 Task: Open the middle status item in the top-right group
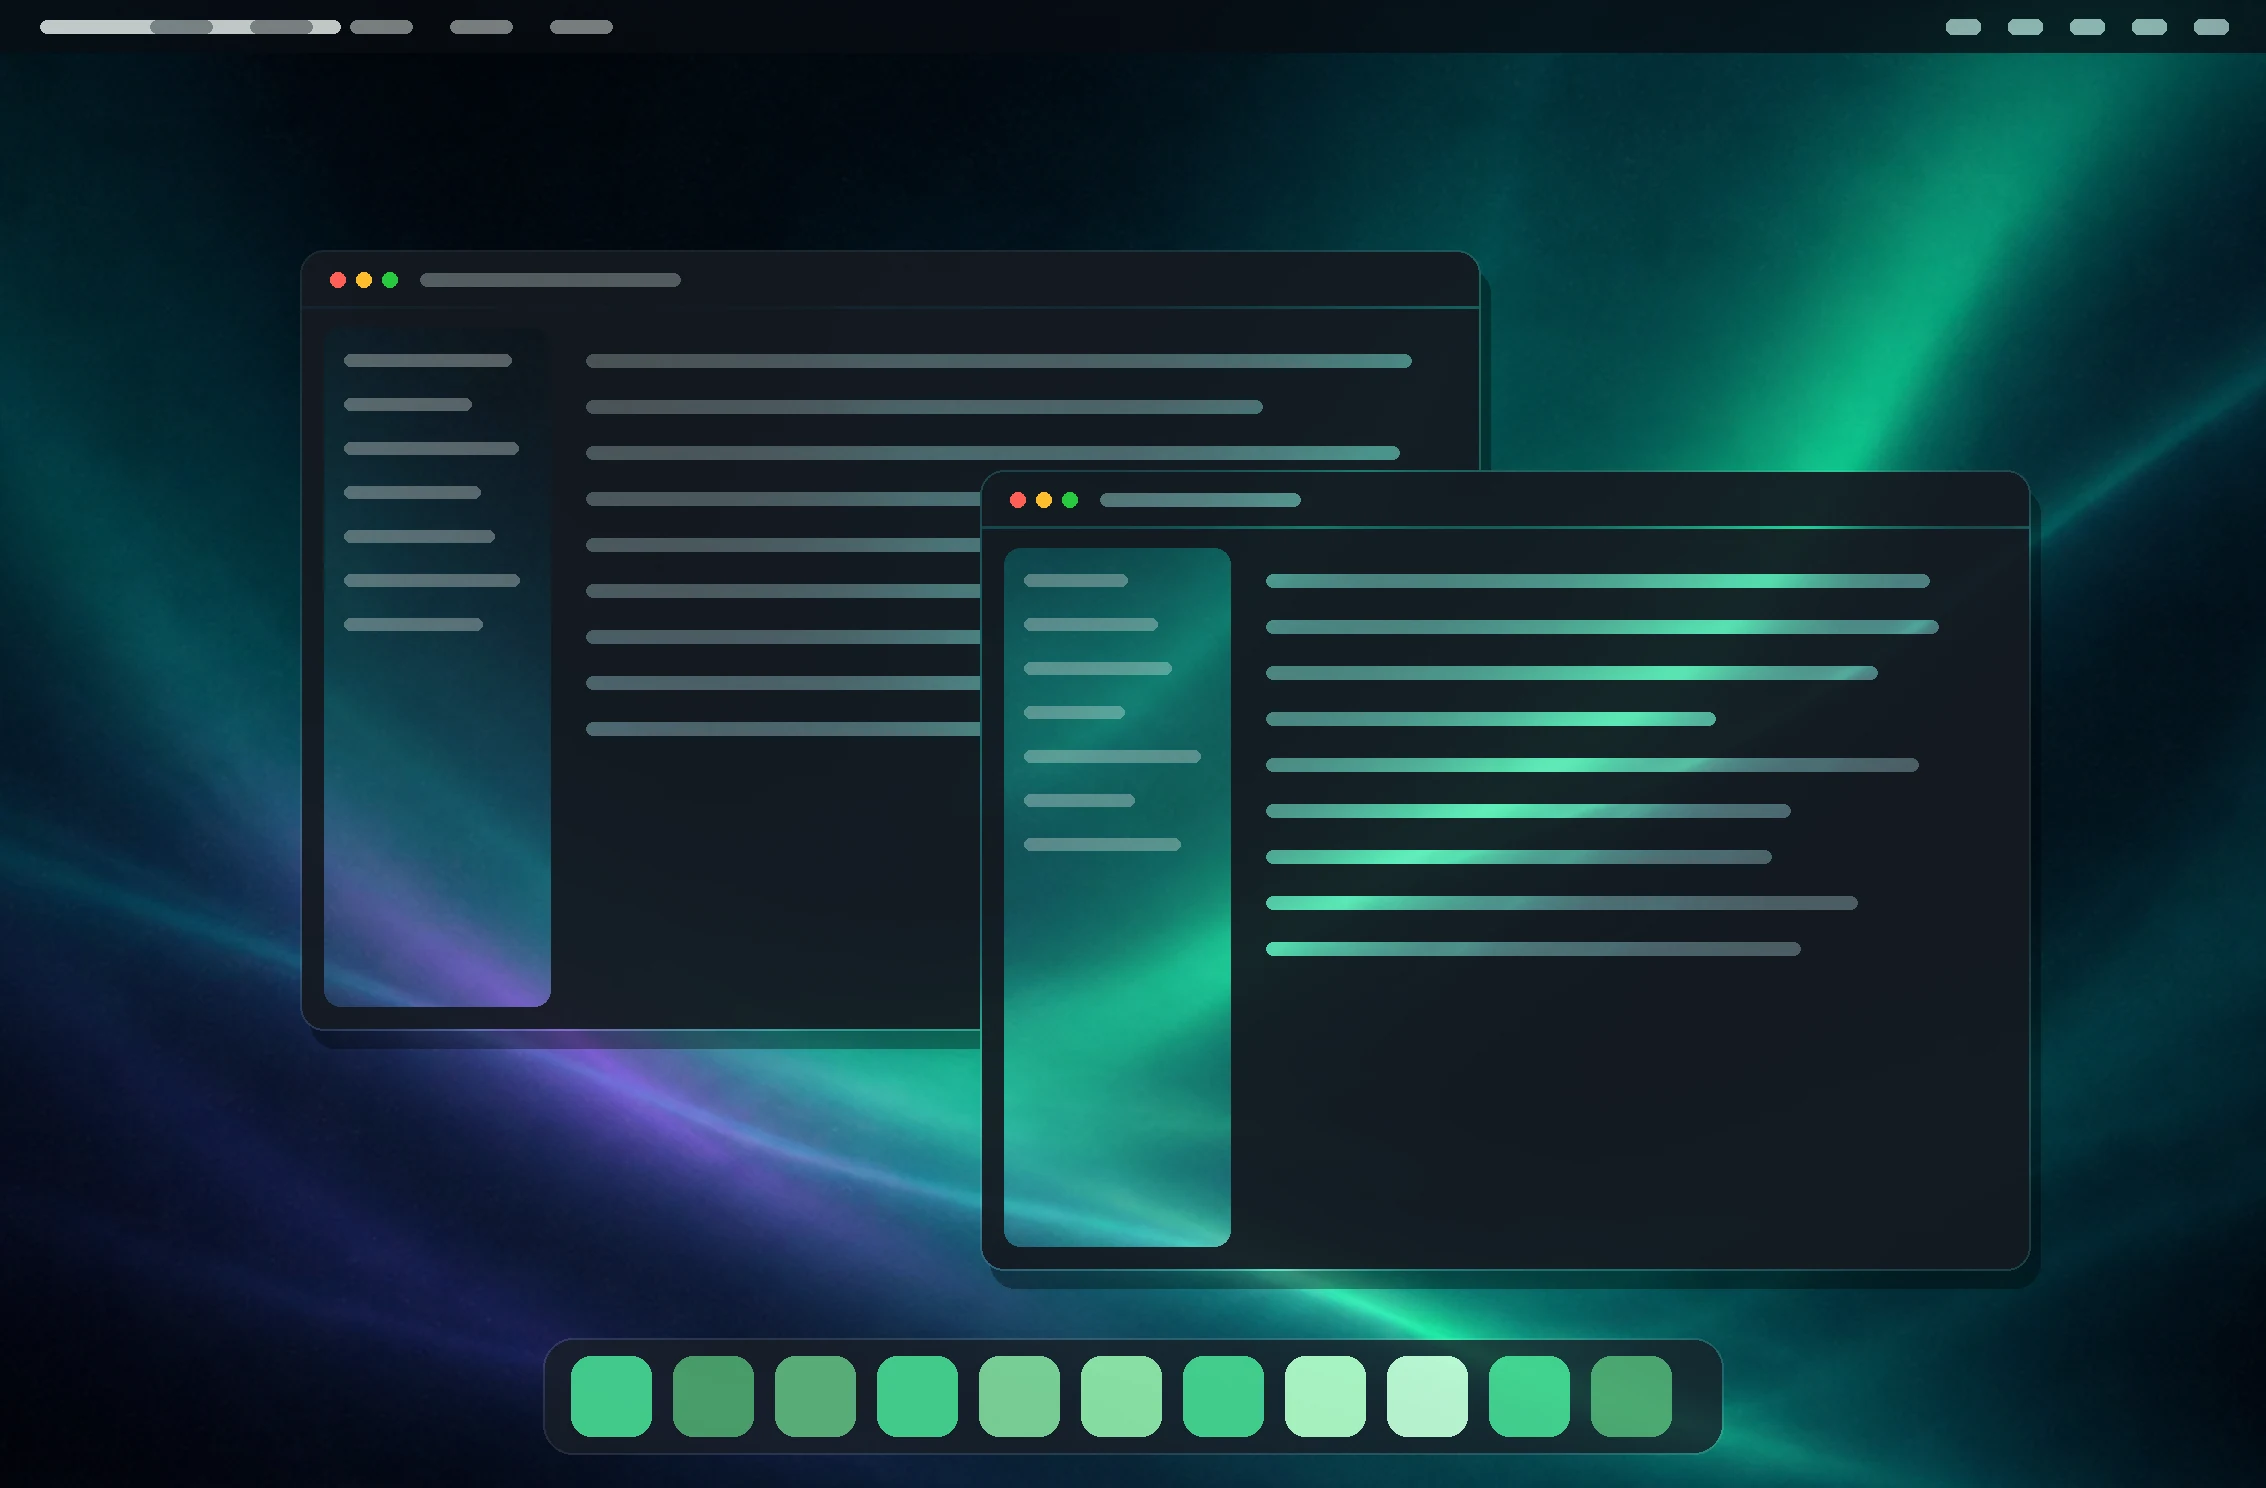tap(2087, 27)
